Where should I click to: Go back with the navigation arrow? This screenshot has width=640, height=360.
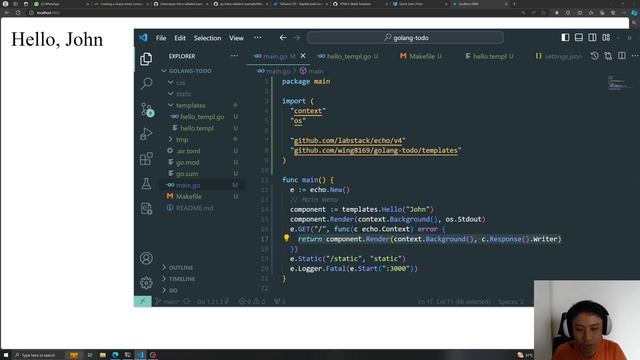(283, 38)
